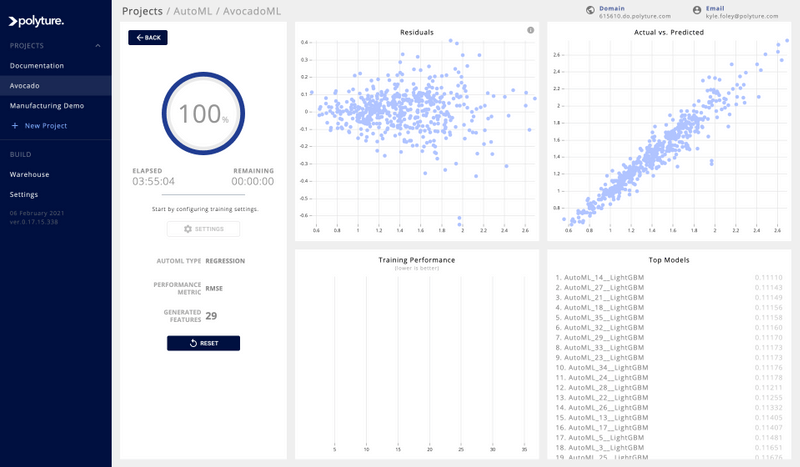Open Documentation in the sidebar
Image resolution: width=800 pixels, height=467 pixels.
[x=37, y=66]
